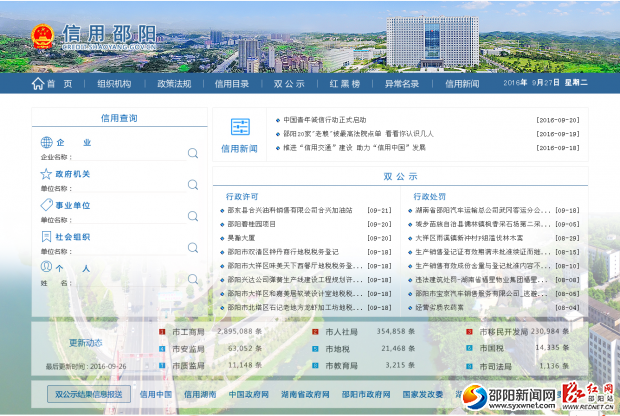Click rank badge beside 市司法局
Screen dimensions: 620x416
pyautogui.click(x=469, y=366)
